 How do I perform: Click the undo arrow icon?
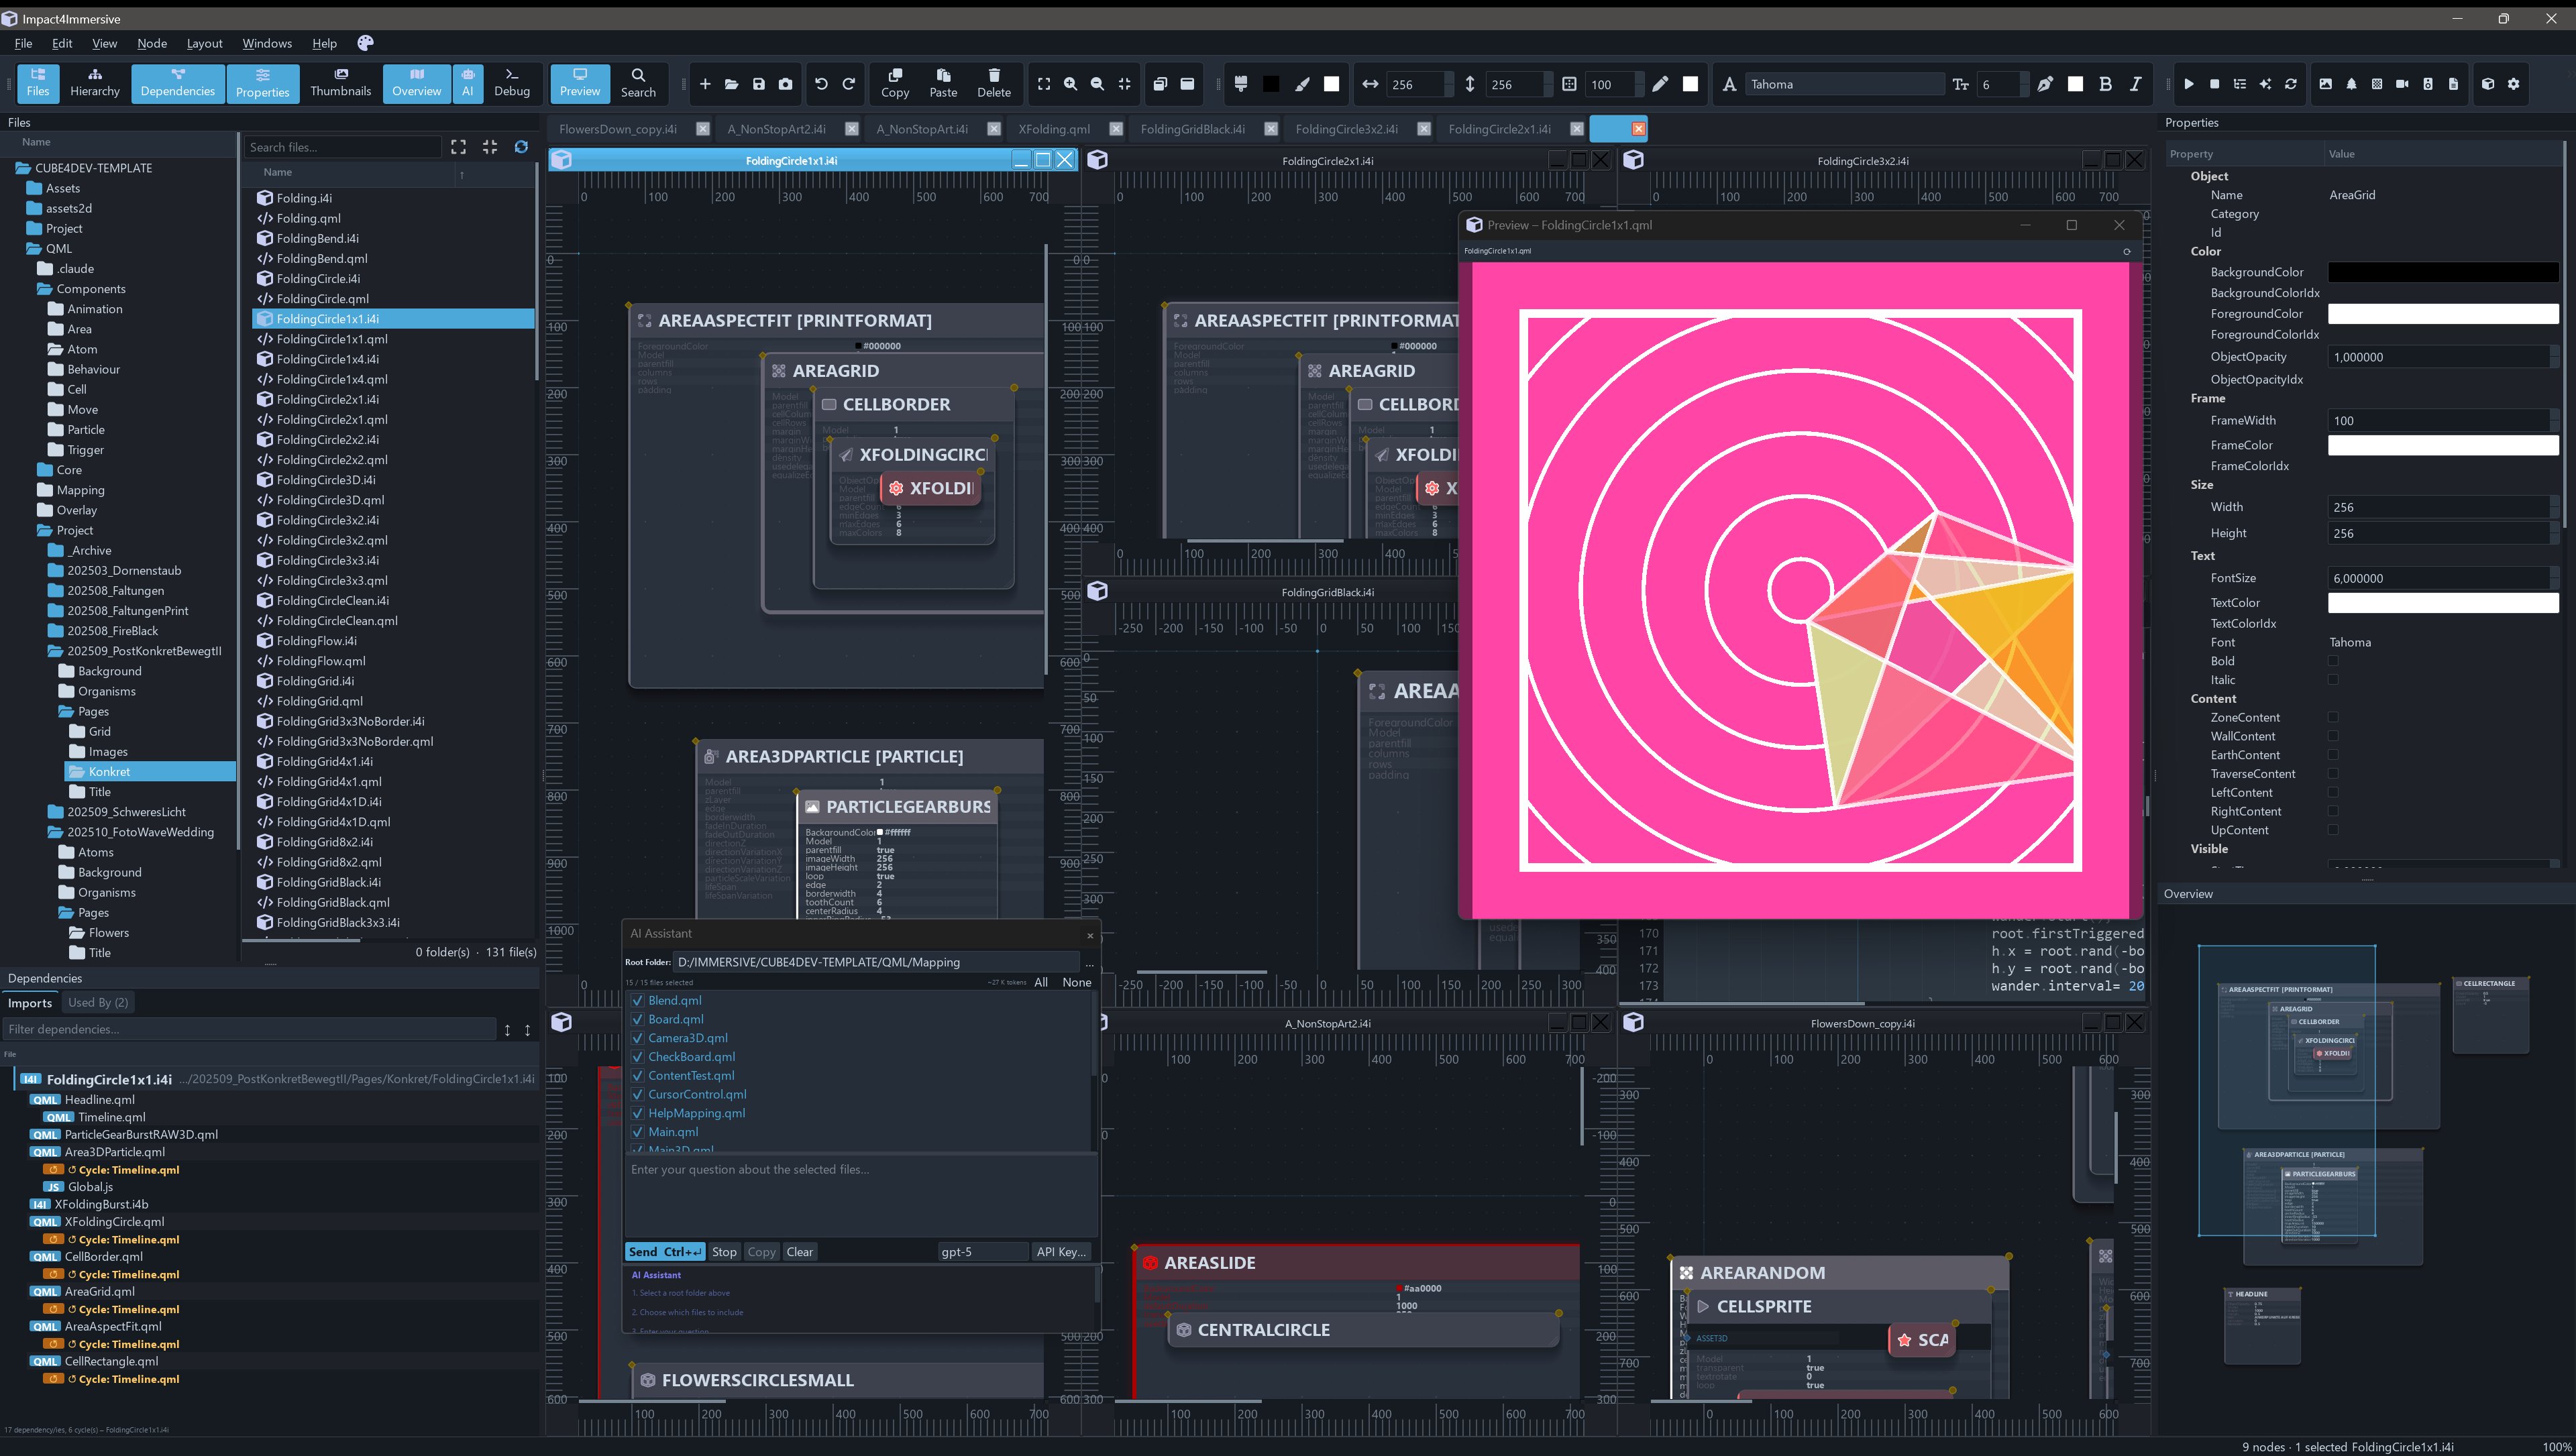click(821, 84)
